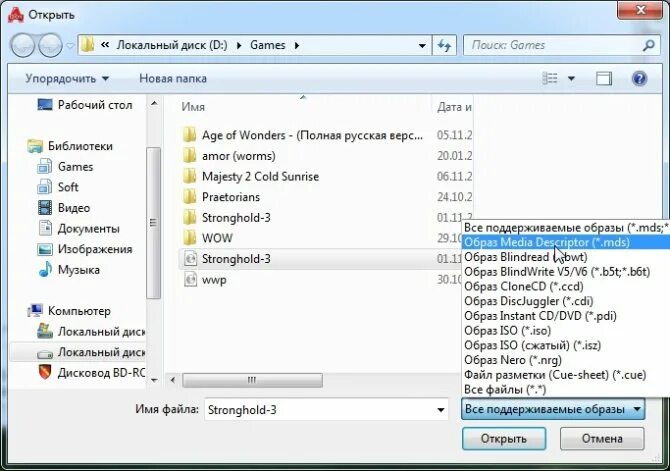Open help via the question mark icon
This screenshot has height=471, width=670.
click(639, 79)
